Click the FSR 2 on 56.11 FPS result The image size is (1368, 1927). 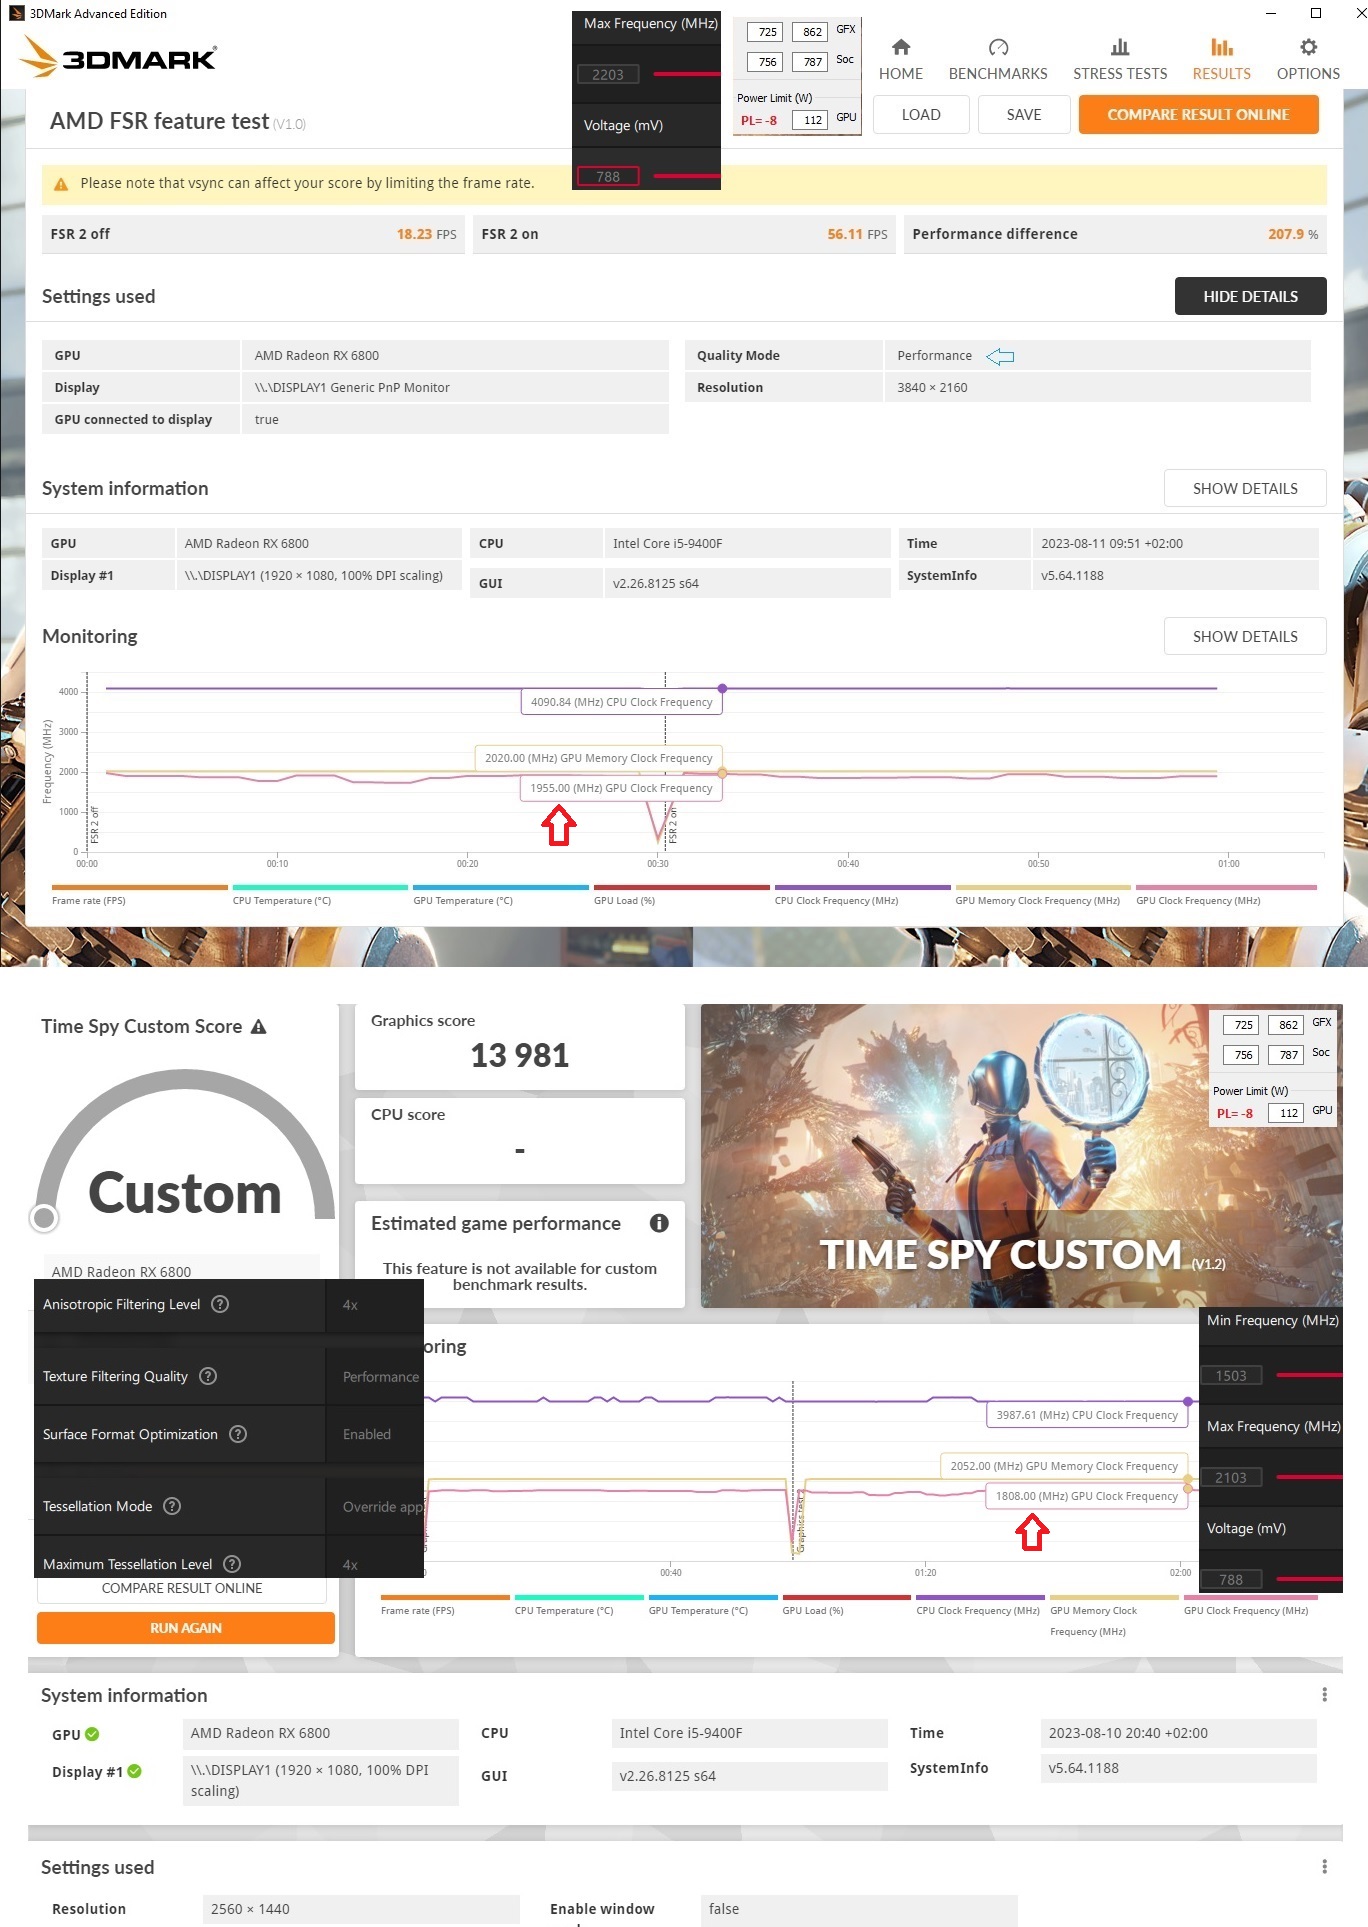(684, 234)
